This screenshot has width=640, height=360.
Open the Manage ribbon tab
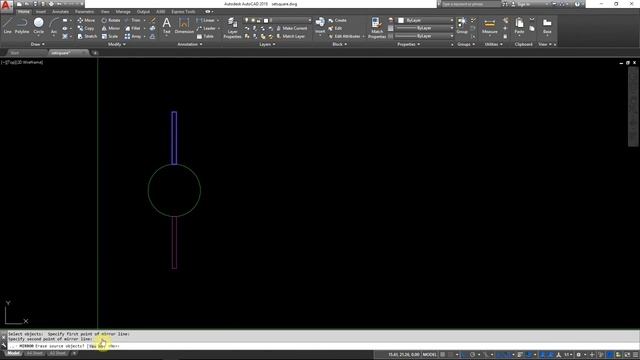coord(123,12)
